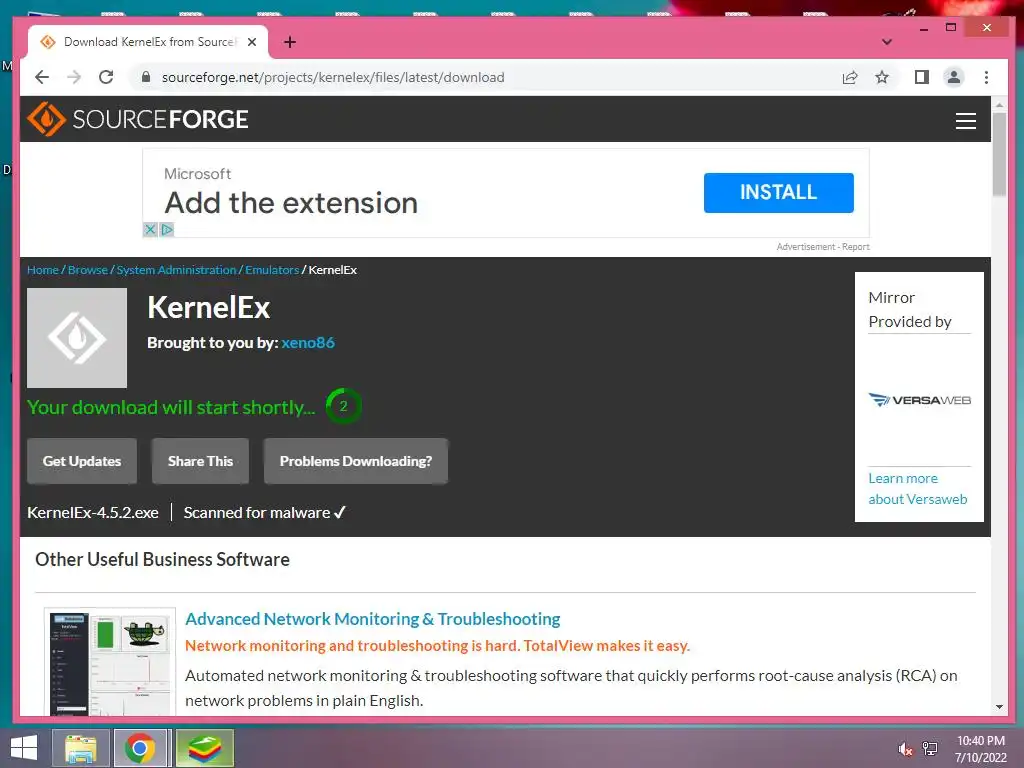Open the SourceForge hamburger menu

coord(965,121)
